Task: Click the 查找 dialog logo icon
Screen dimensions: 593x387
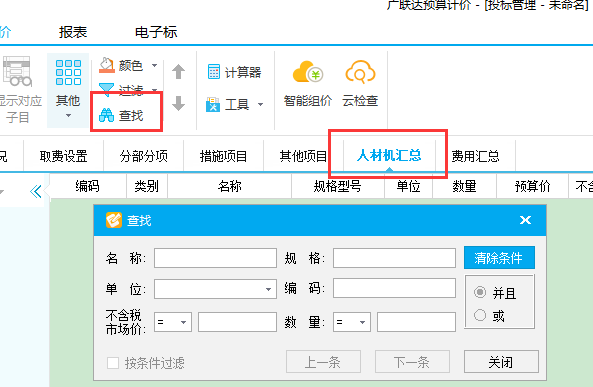Action: [114, 220]
